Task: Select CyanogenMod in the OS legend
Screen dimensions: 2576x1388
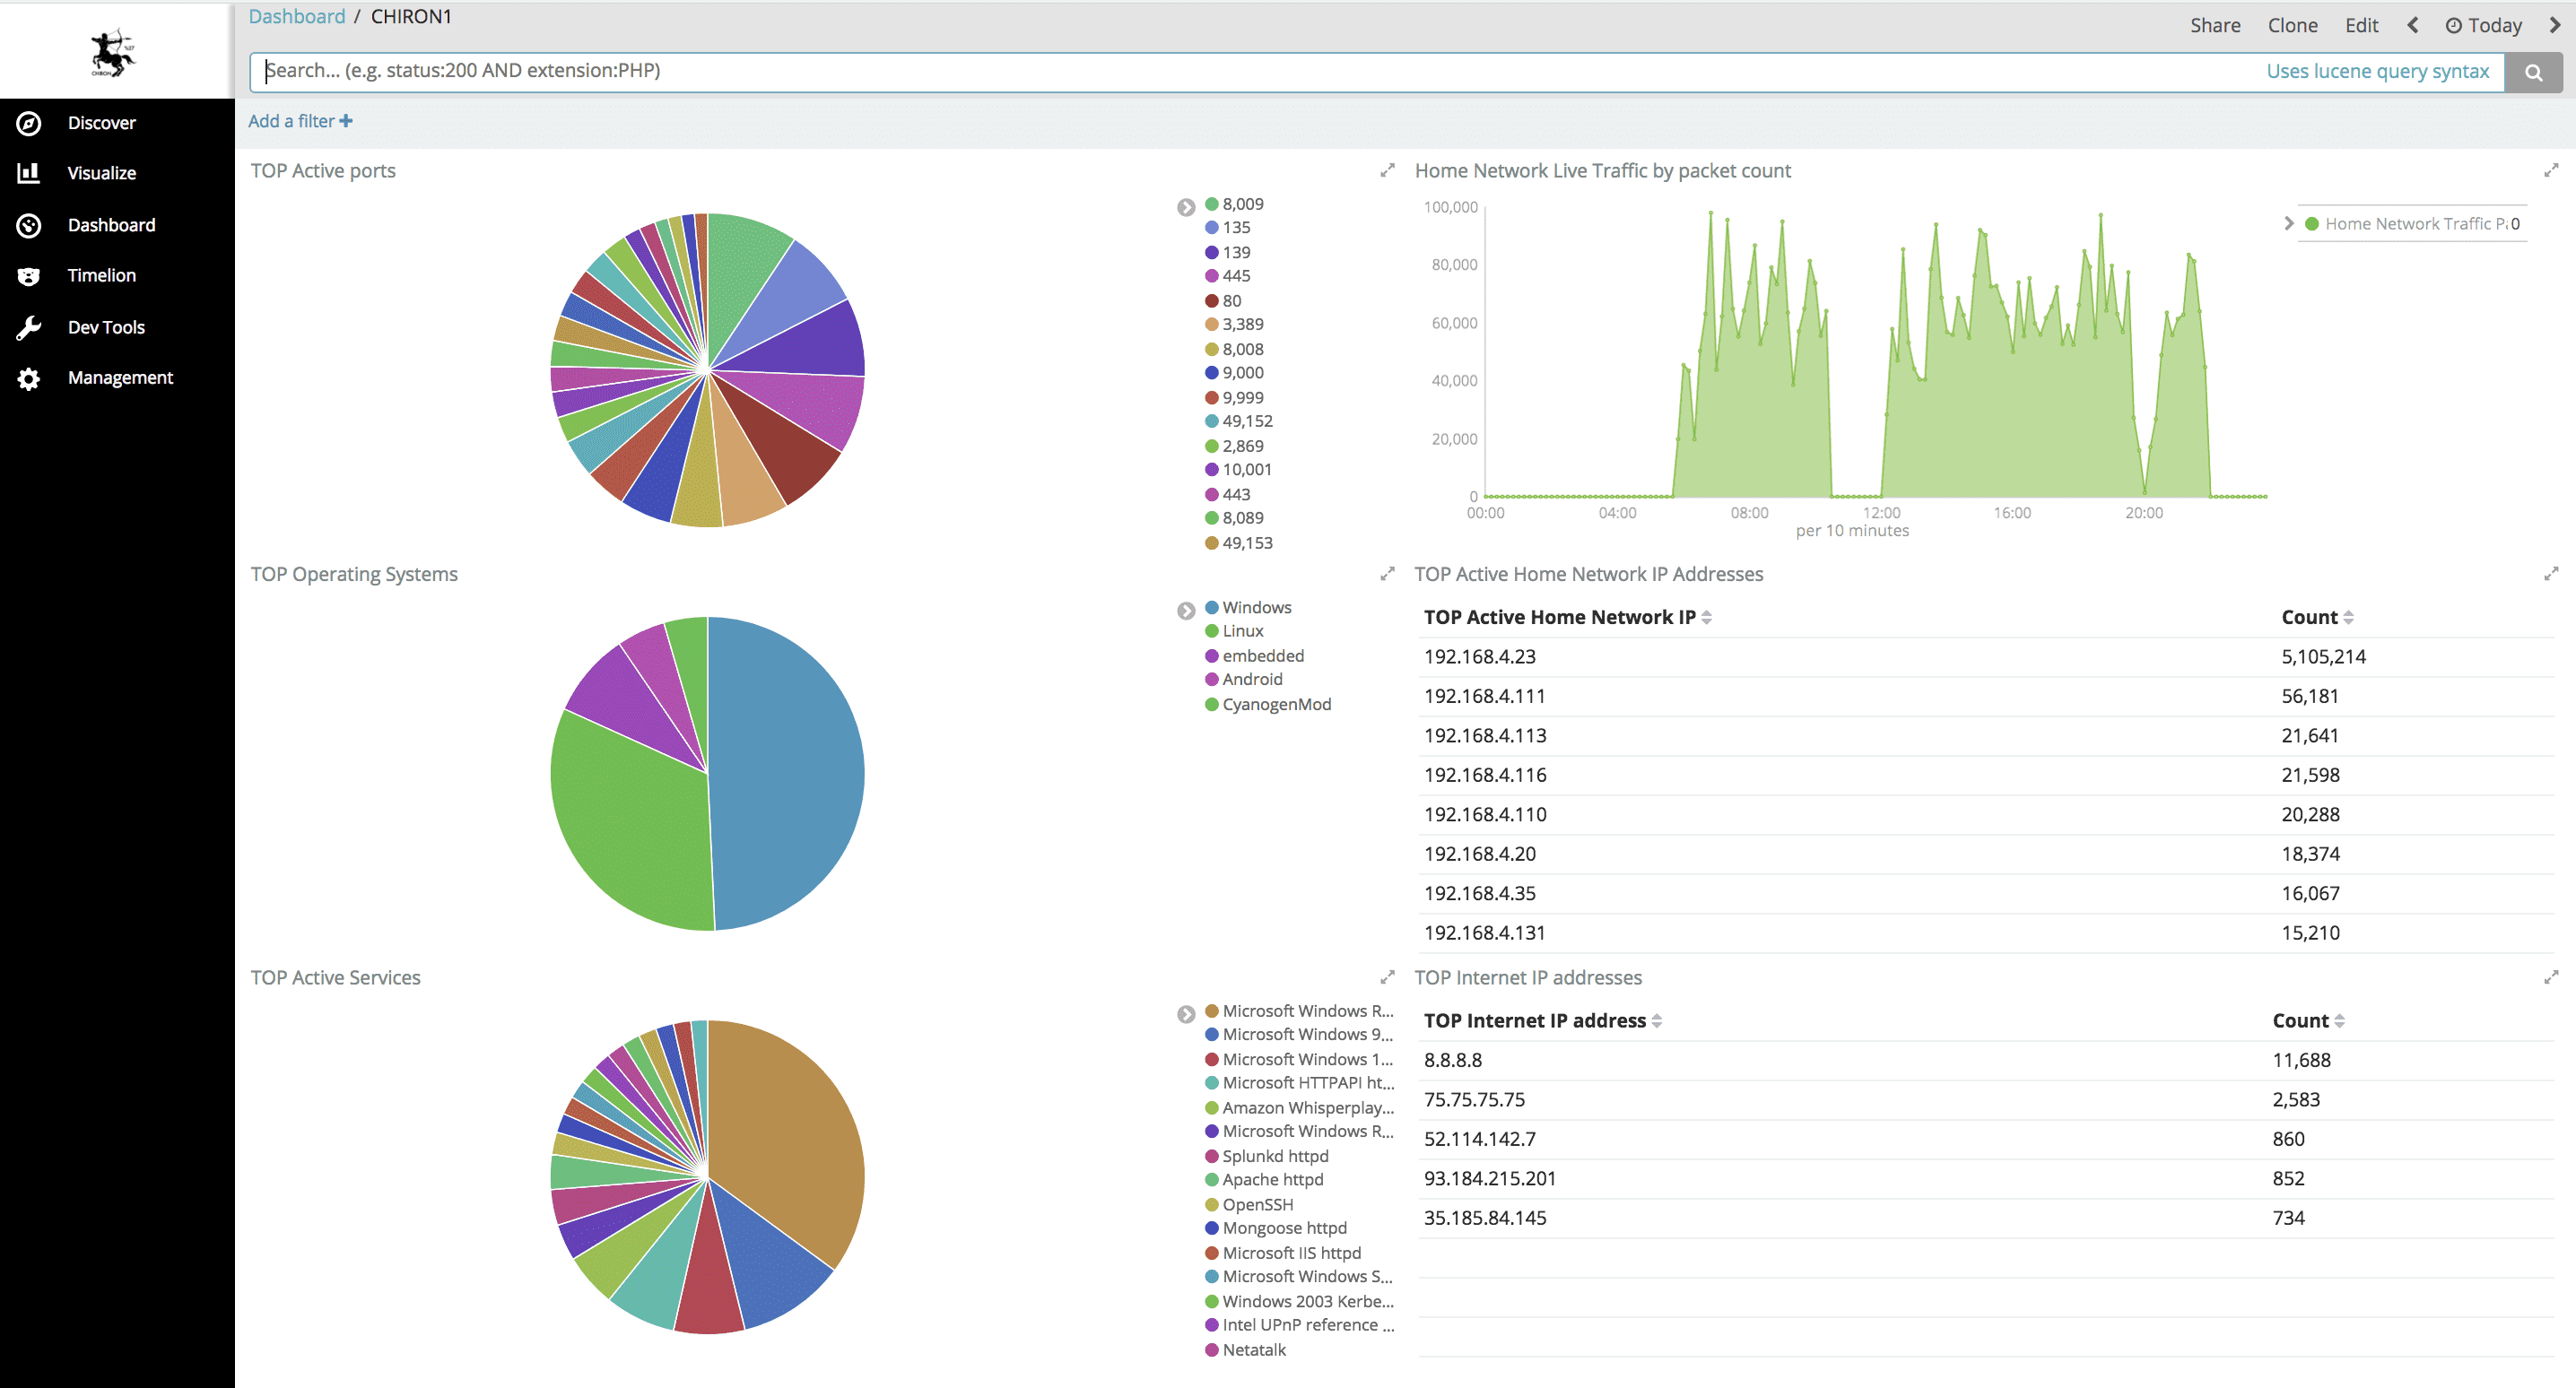Action: click(x=1275, y=704)
